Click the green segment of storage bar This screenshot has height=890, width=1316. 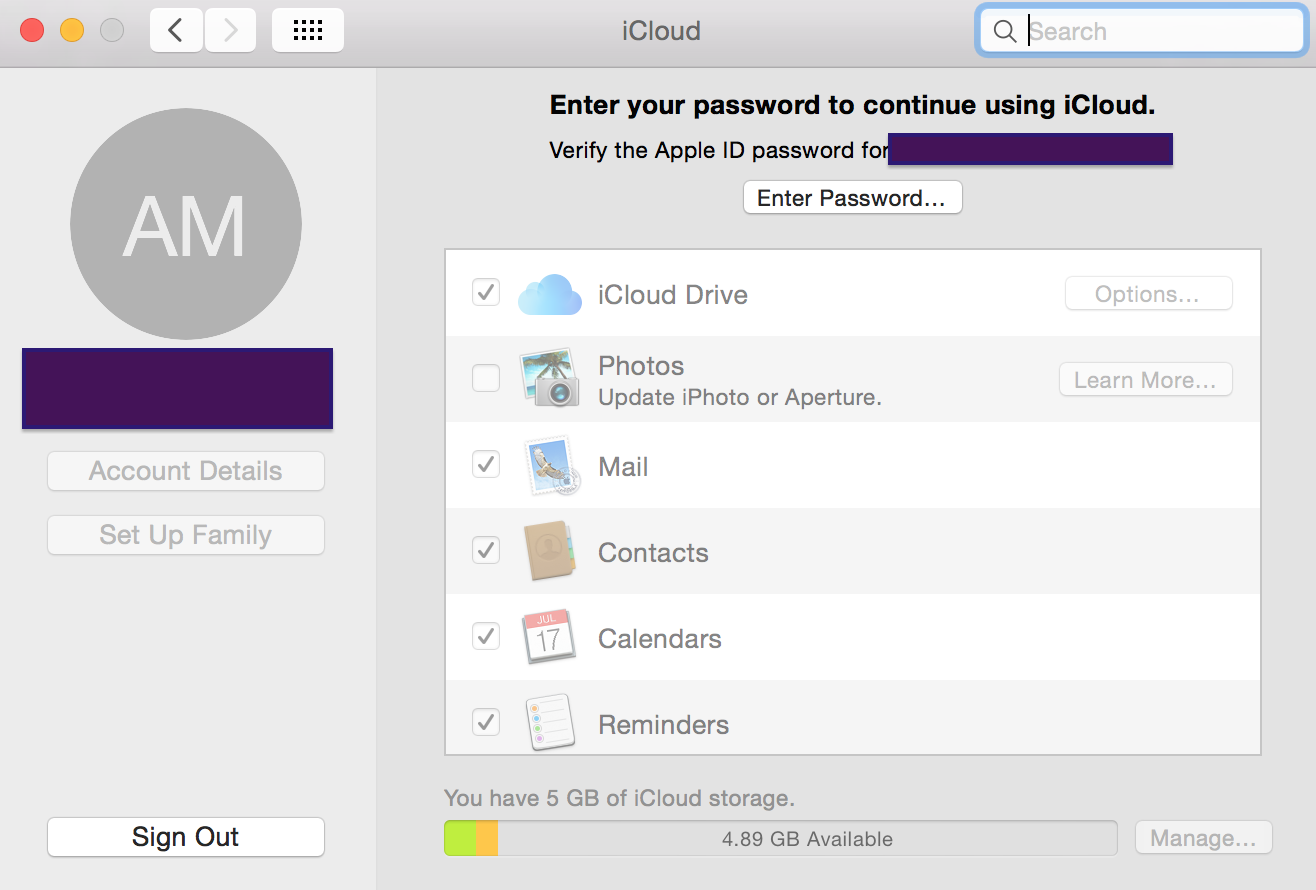[460, 839]
